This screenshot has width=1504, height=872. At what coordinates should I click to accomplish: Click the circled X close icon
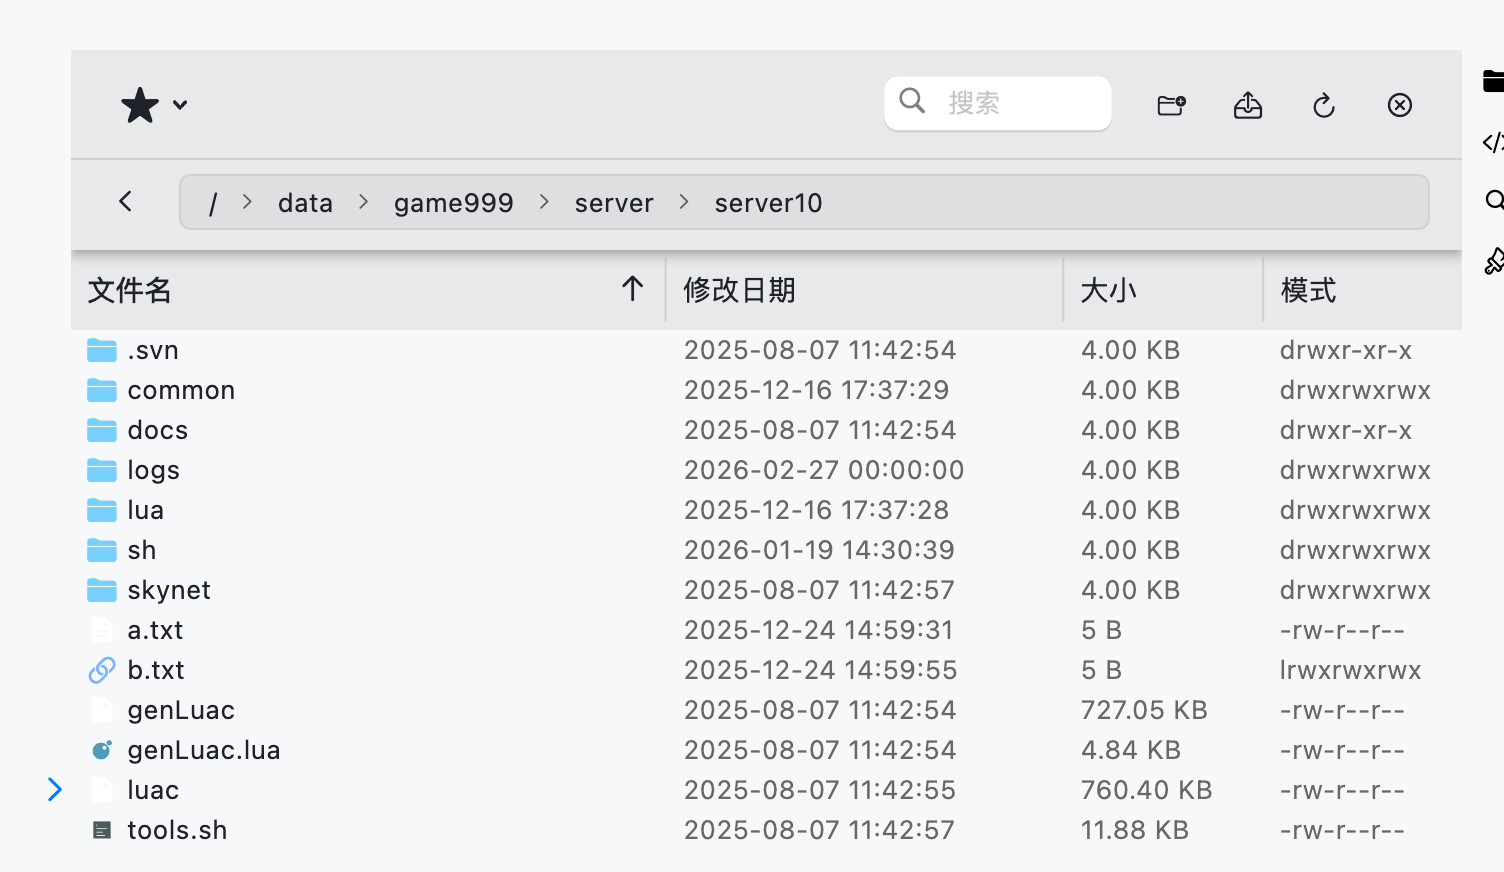coord(1399,105)
